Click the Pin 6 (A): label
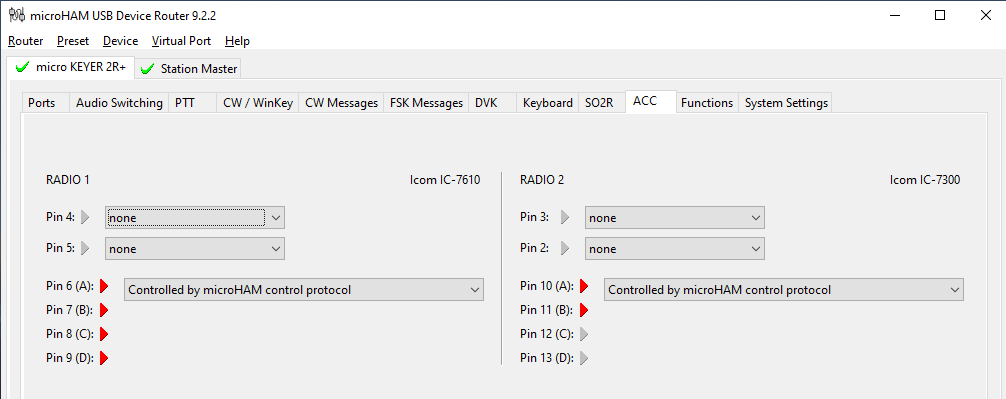 70,285
